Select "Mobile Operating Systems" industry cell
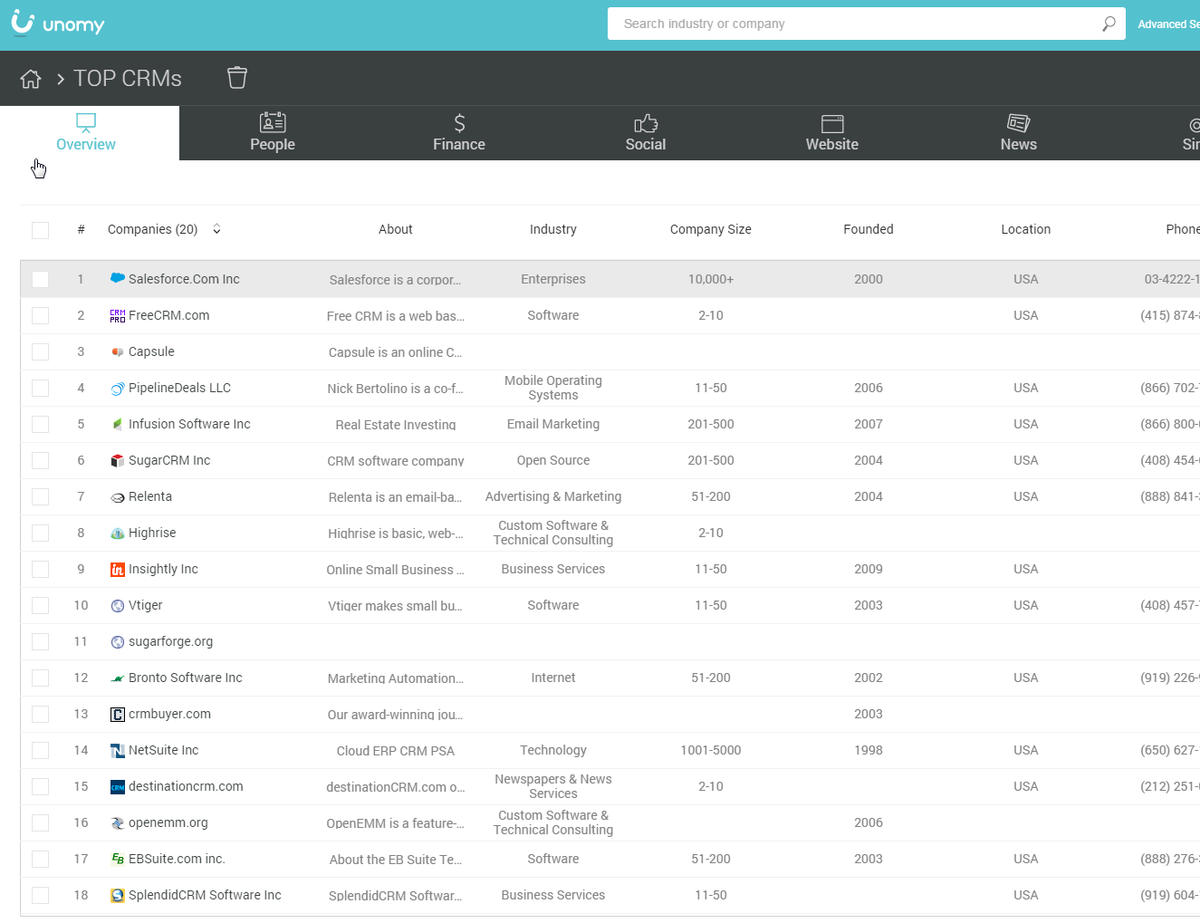The width and height of the screenshot is (1200, 923). click(x=553, y=388)
